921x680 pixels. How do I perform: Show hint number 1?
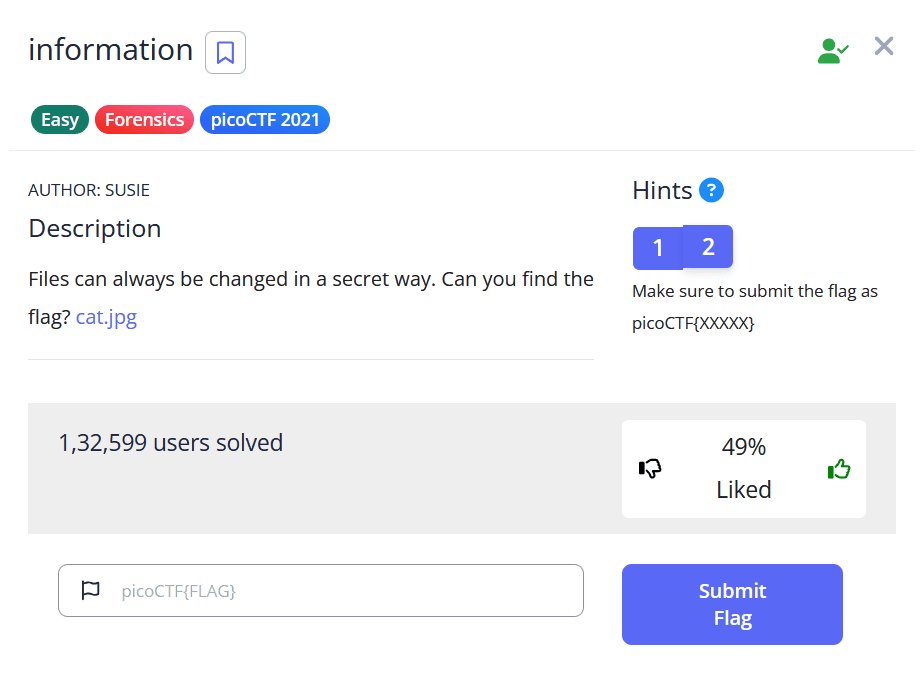657,248
